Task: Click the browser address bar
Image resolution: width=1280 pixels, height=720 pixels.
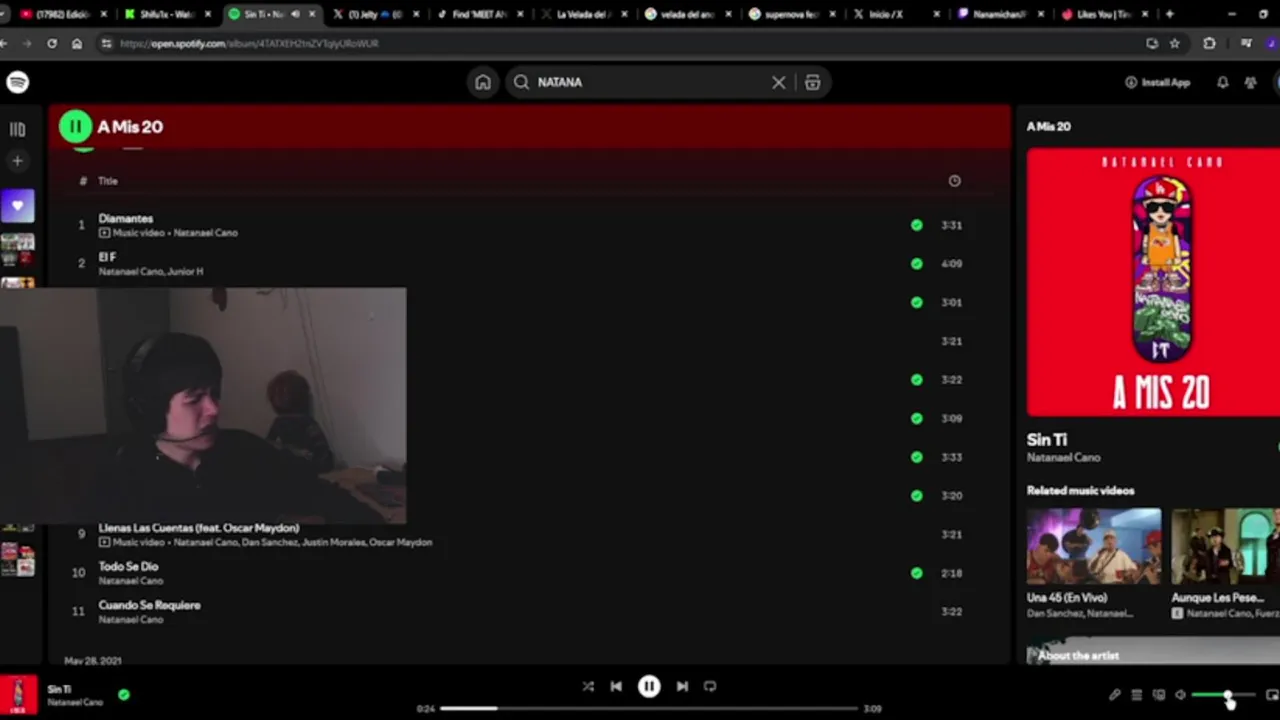Action: 620,43
